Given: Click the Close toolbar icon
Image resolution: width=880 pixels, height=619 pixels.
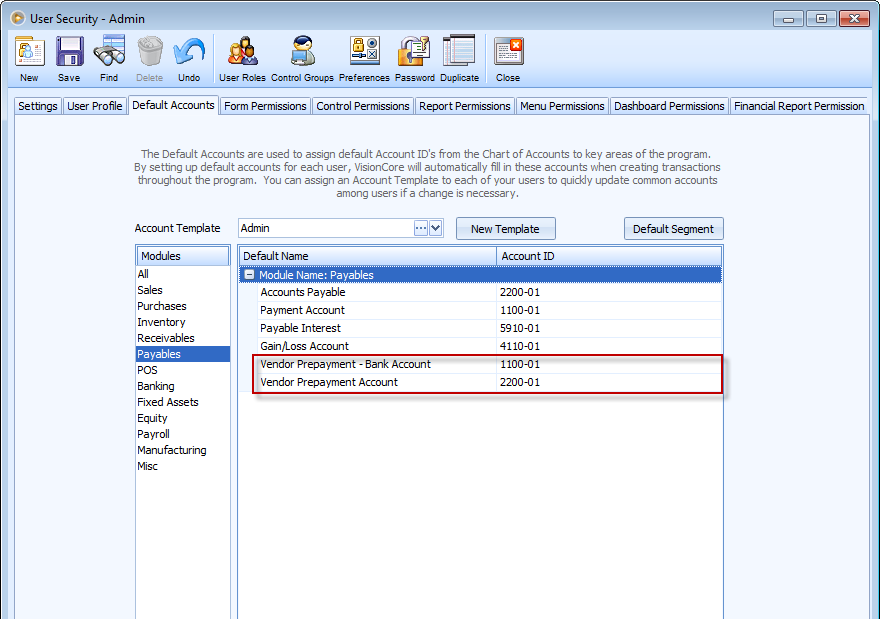Looking at the screenshot, I should (x=508, y=58).
